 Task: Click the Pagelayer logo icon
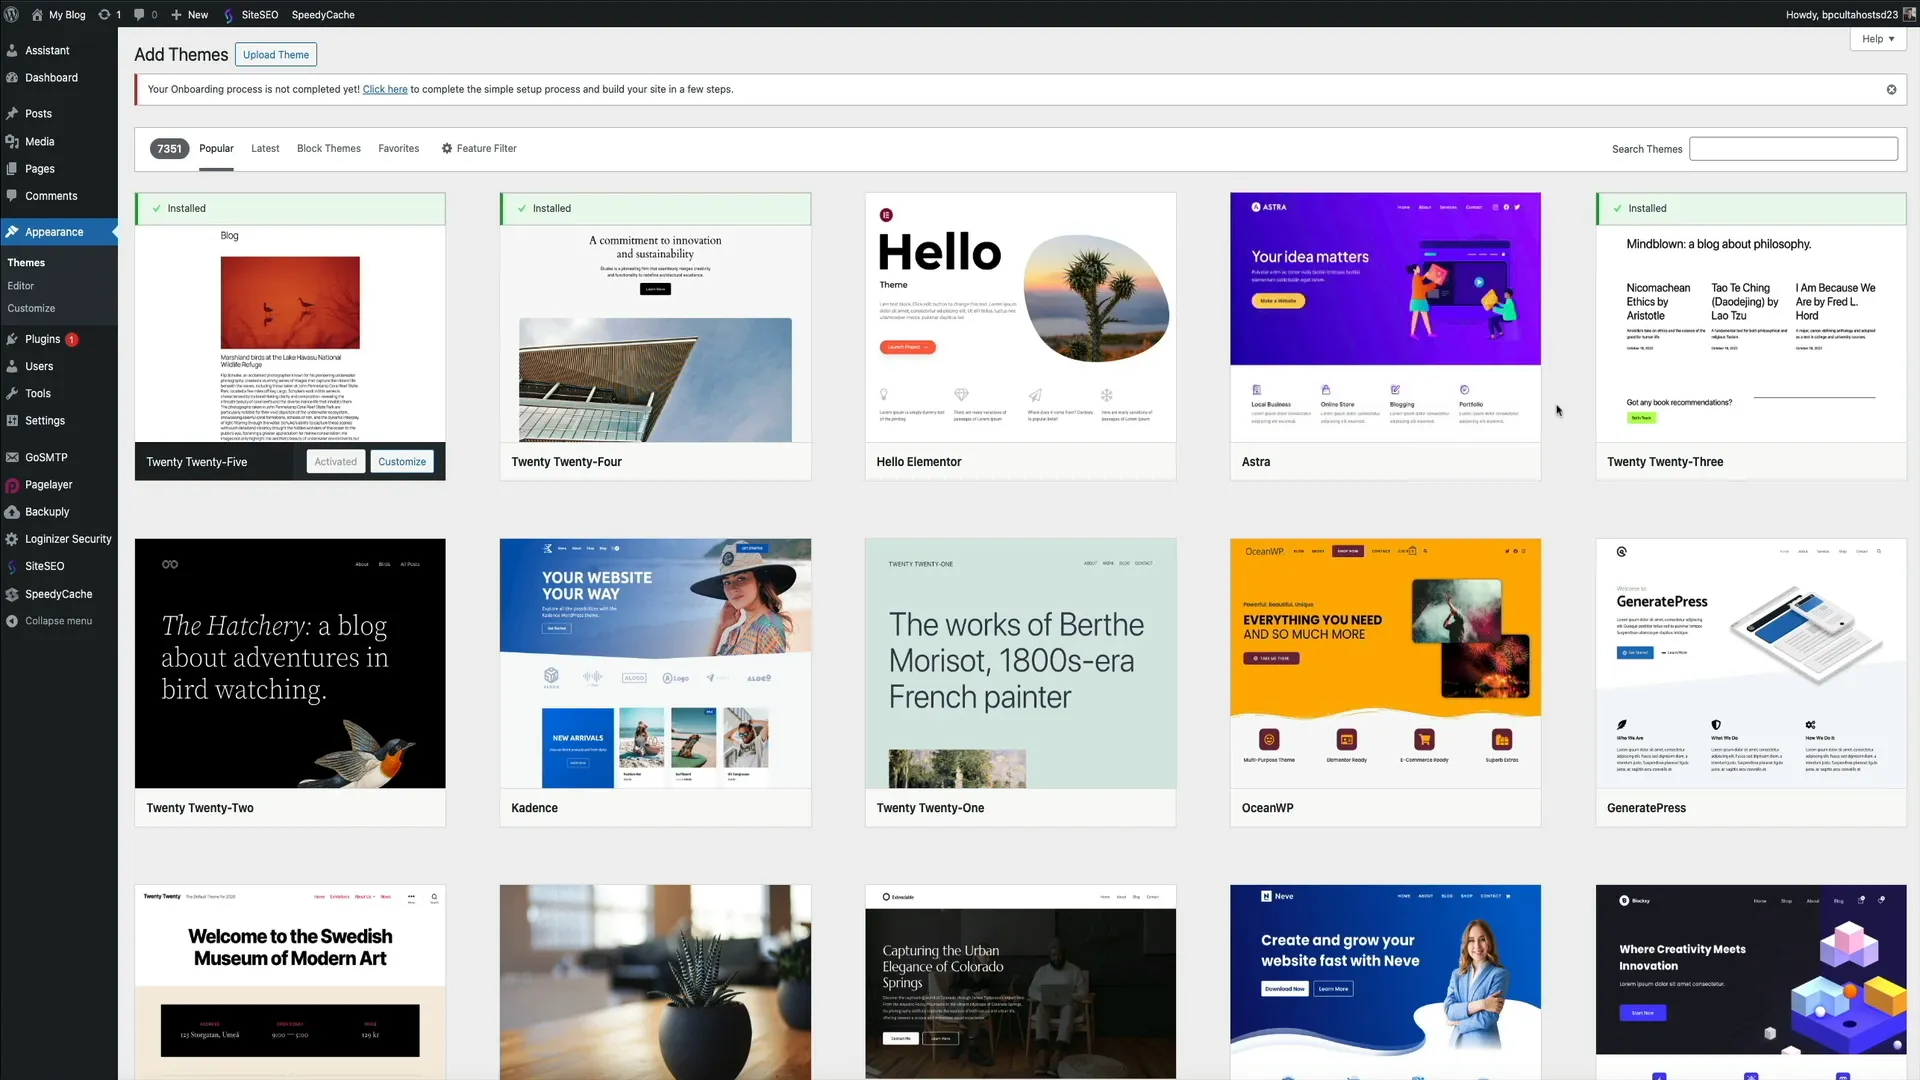(x=12, y=485)
